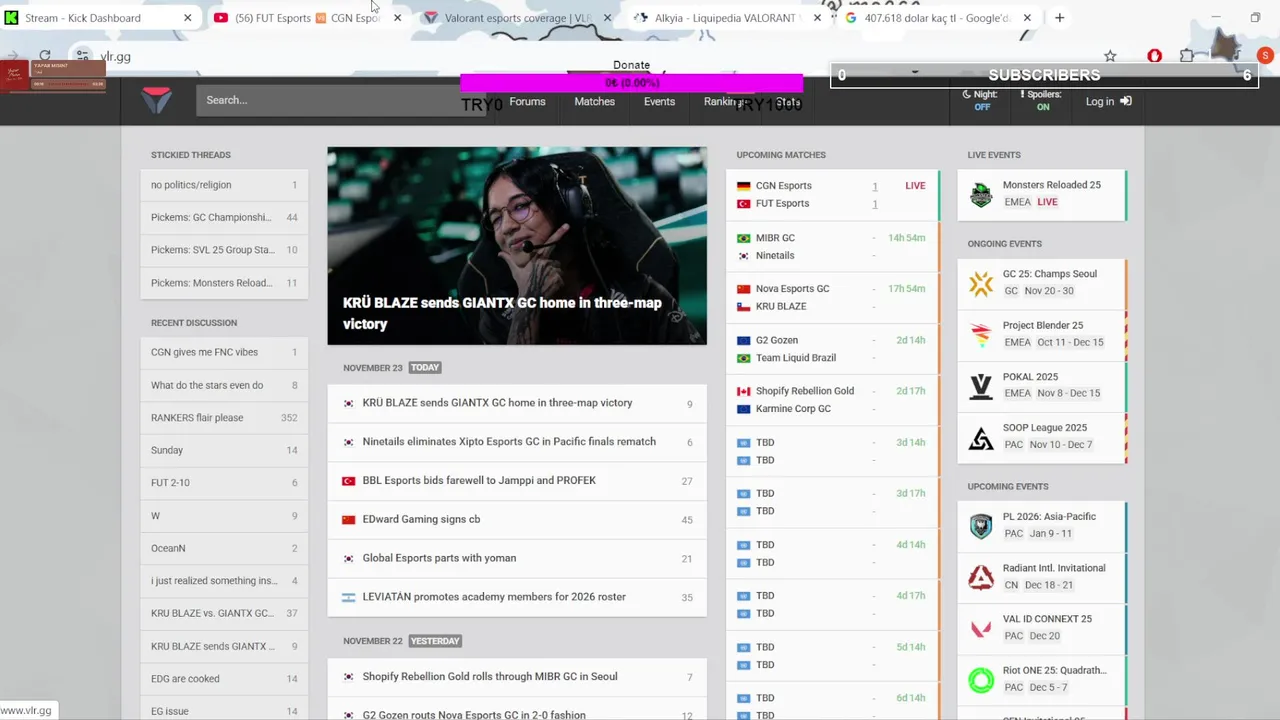The image size is (1280, 720).
Task: Click the browser reload icon
Action: coord(45,56)
